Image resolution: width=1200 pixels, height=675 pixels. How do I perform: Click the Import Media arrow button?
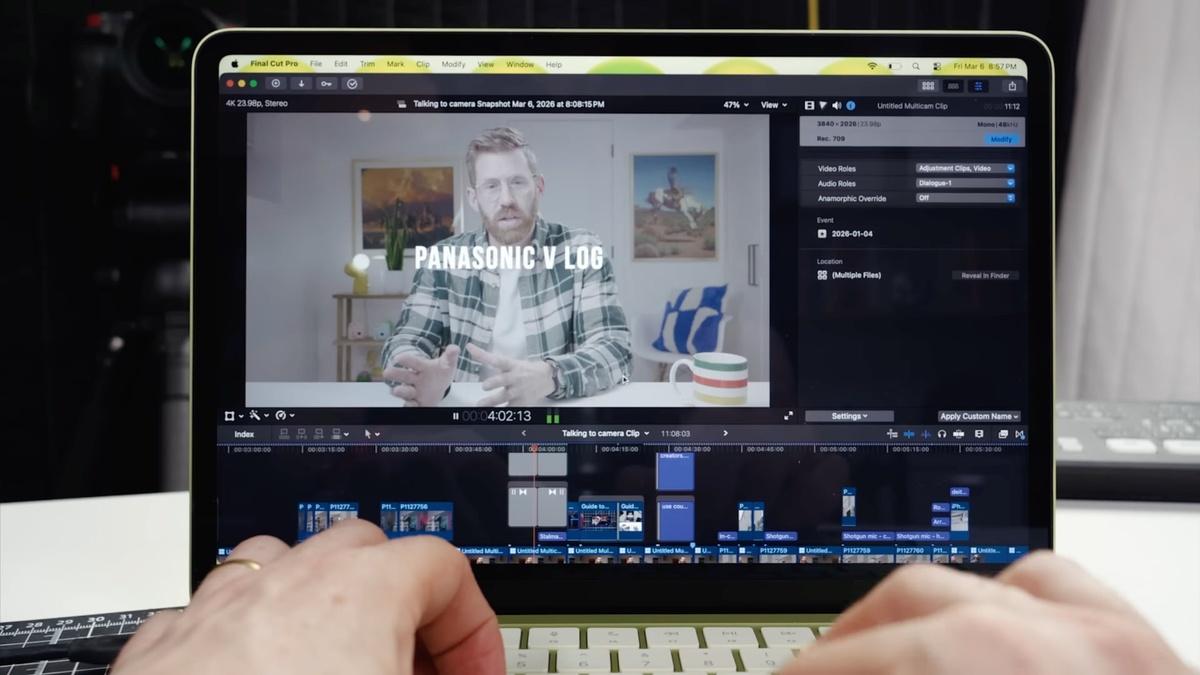pyautogui.click(x=301, y=84)
